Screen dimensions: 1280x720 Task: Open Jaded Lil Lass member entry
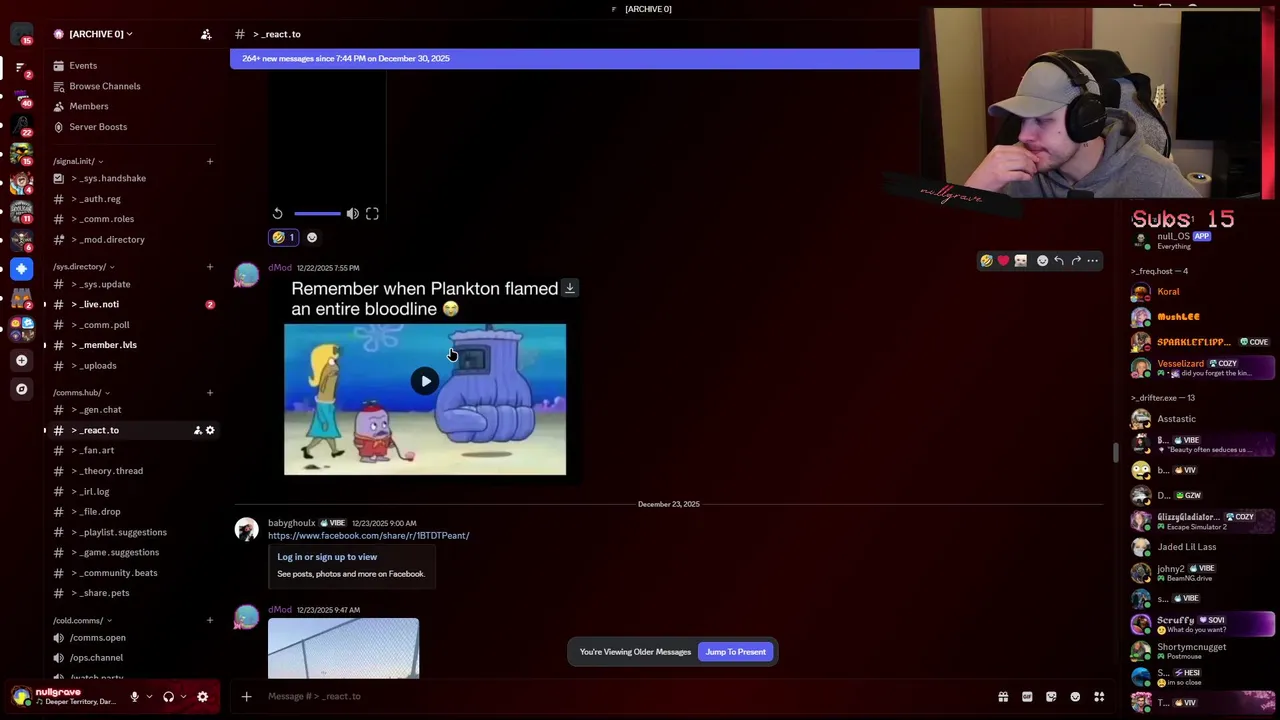pyautogui.click(x=1202, y=547)
